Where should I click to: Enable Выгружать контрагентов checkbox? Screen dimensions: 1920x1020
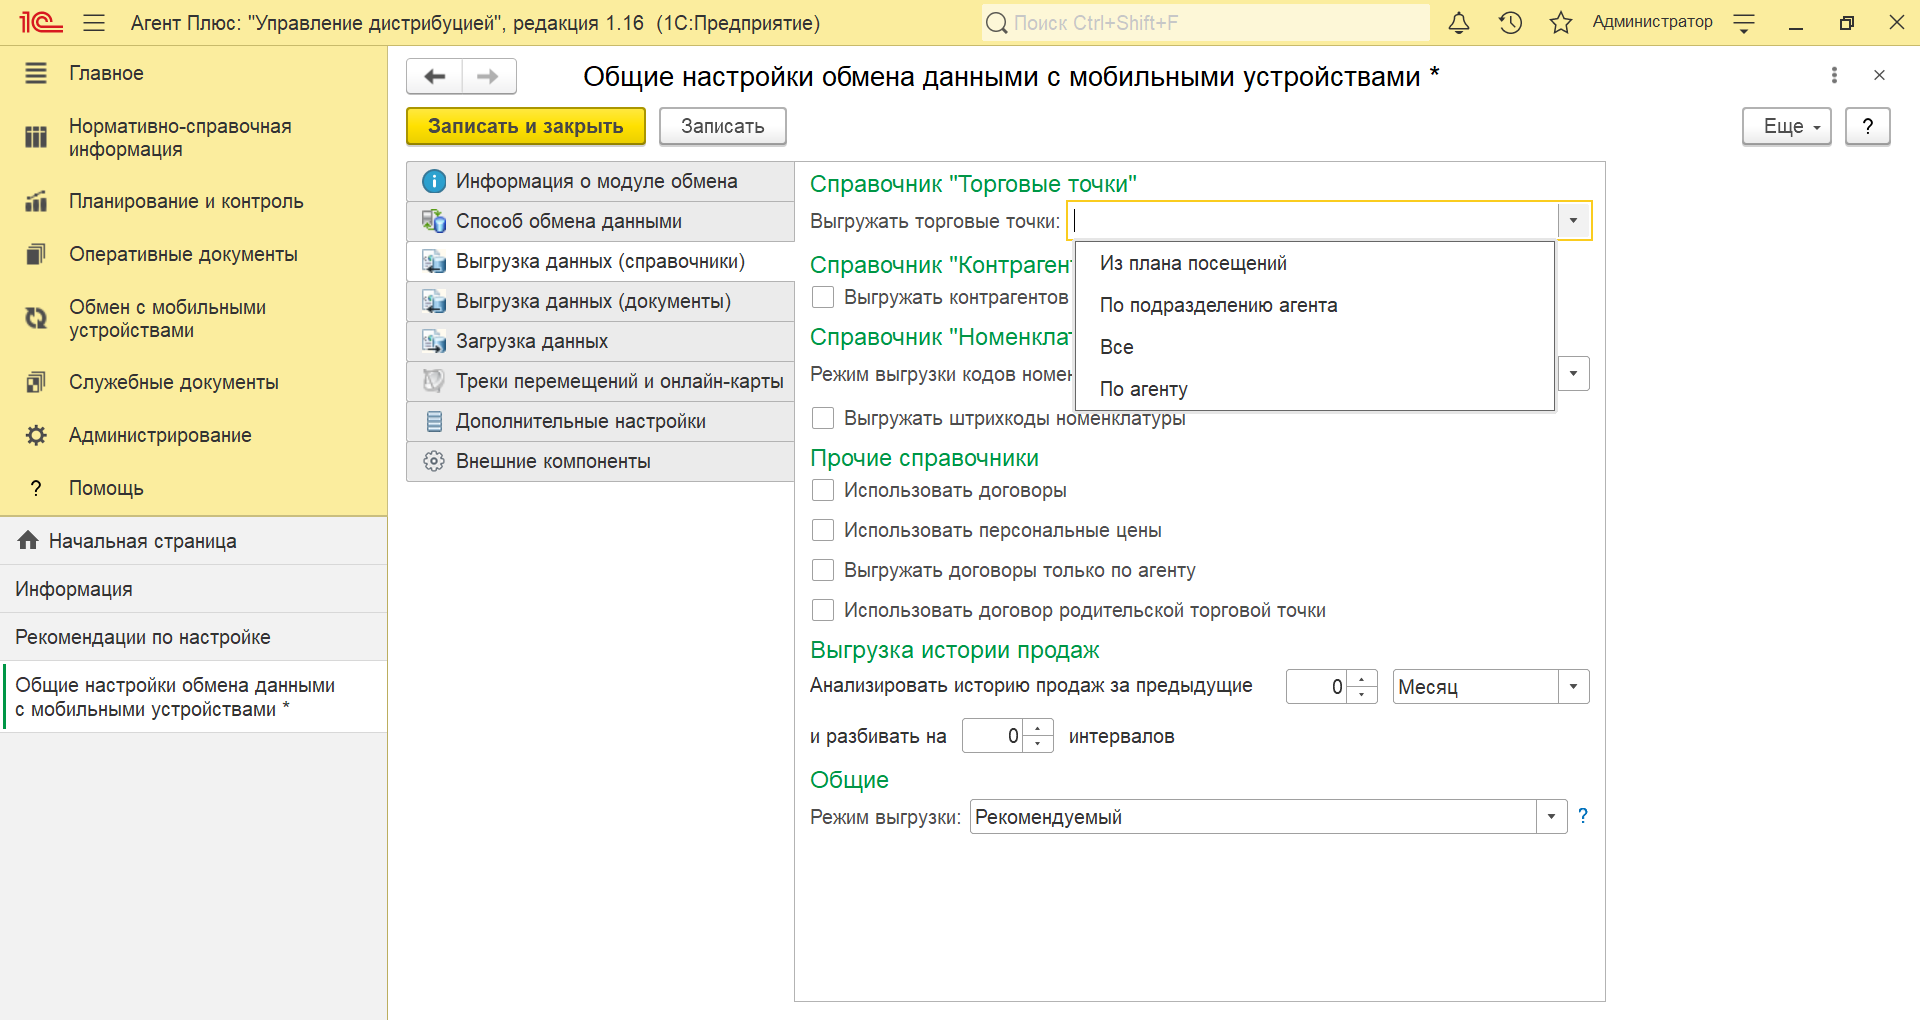coord(823,297)
